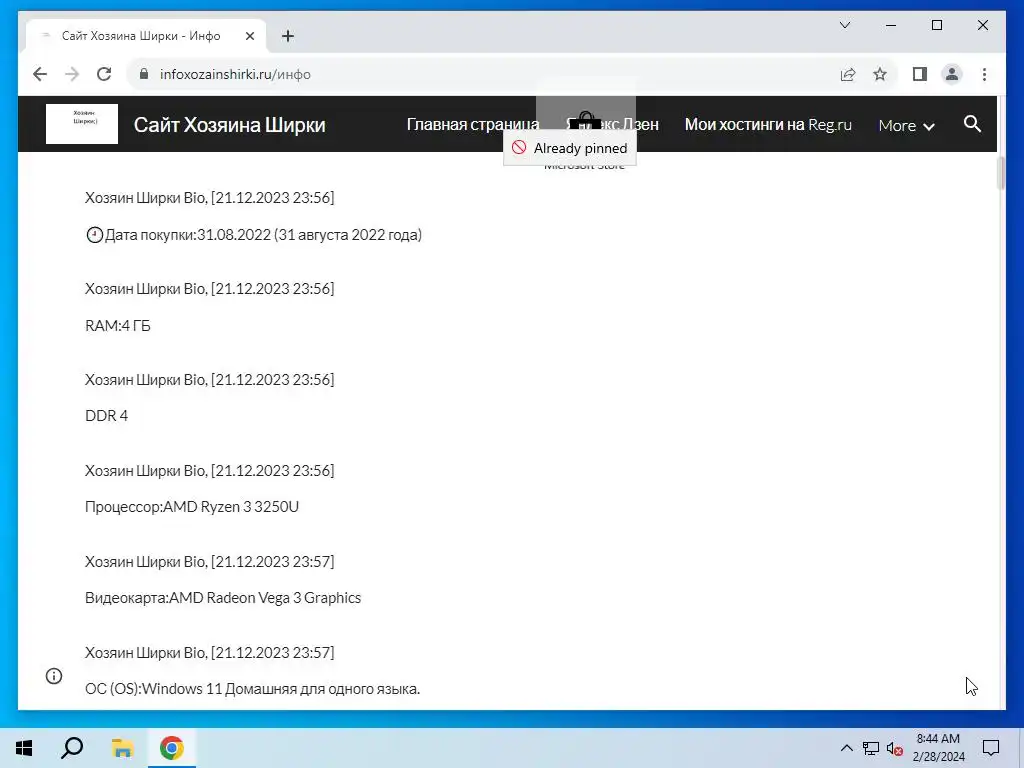Open Chrome's three-dot menu
1024x768 pixels.
click(984, 74)
